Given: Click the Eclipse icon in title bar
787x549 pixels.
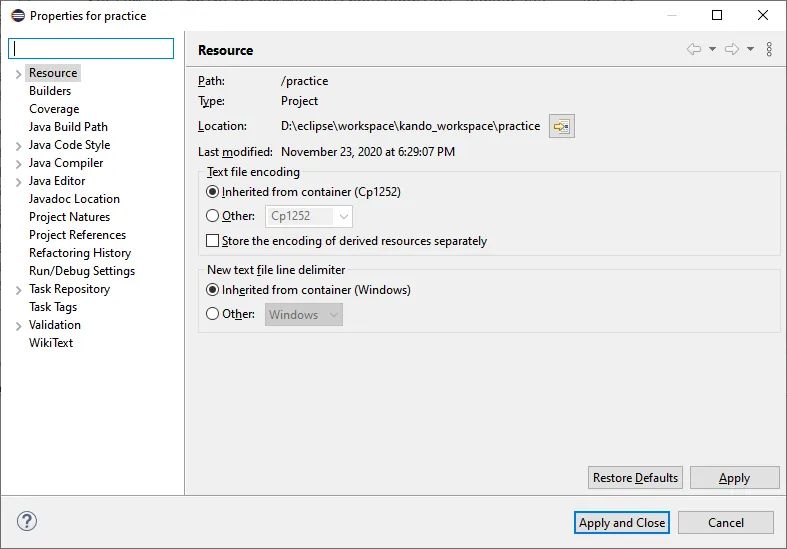Looking at the screenshot, I should [x=17, y=15].
